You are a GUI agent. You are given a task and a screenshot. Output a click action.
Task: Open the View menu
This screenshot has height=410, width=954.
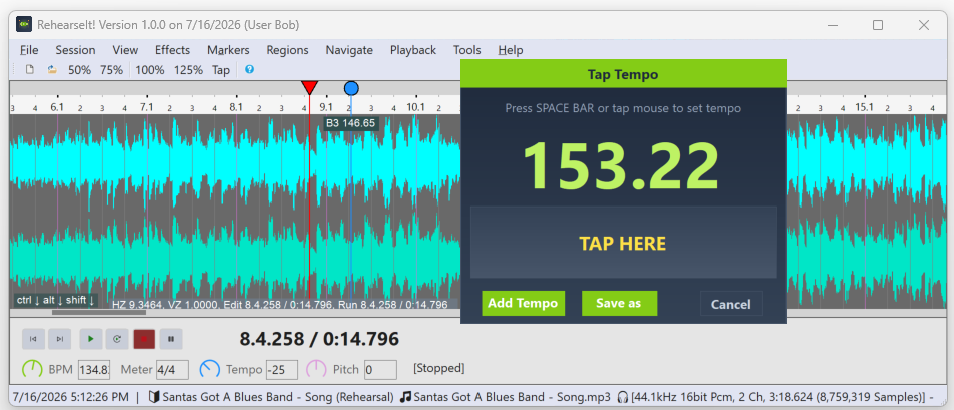[x=125, y=50]
